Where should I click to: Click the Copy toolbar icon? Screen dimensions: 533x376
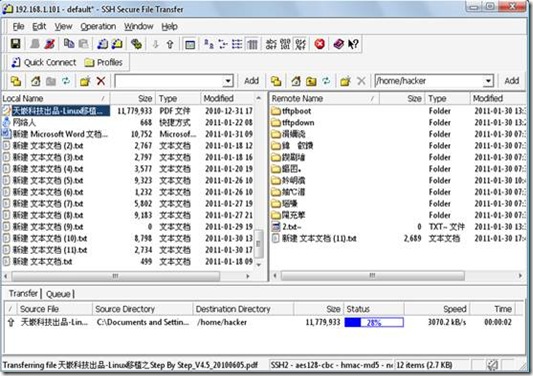pos(69,44)
